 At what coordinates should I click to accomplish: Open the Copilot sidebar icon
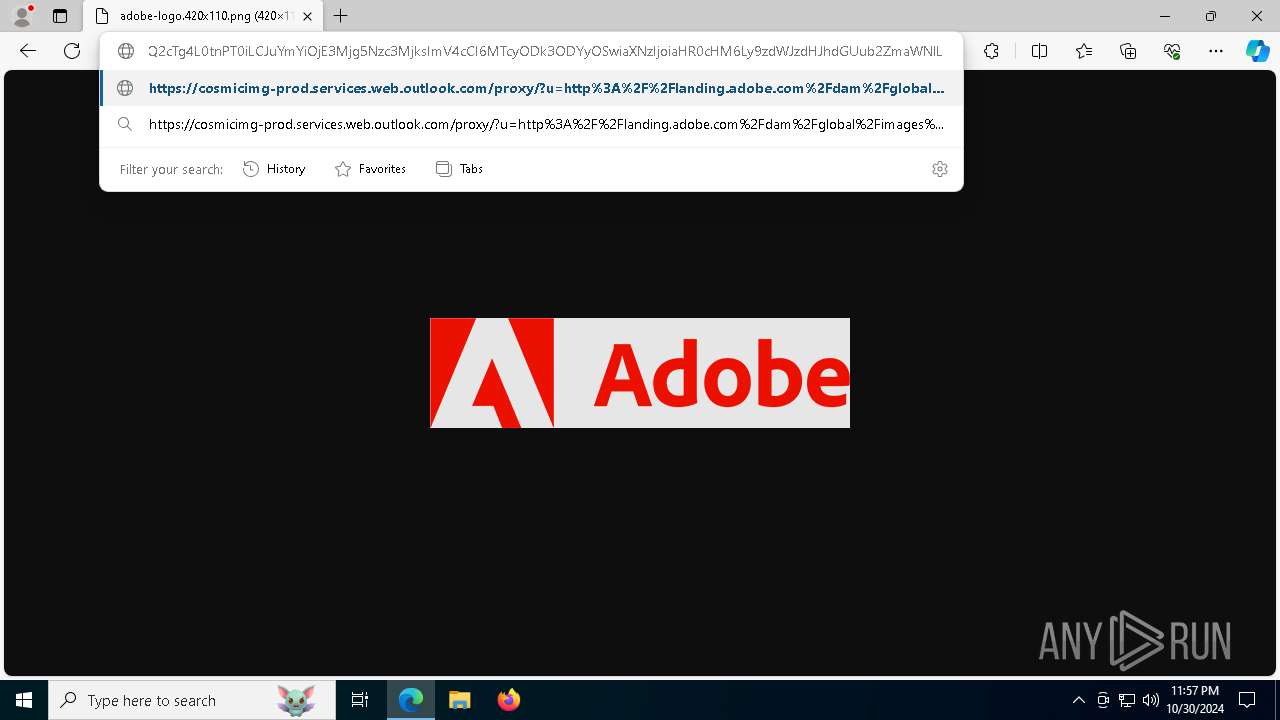click(x=1257, y=51)
